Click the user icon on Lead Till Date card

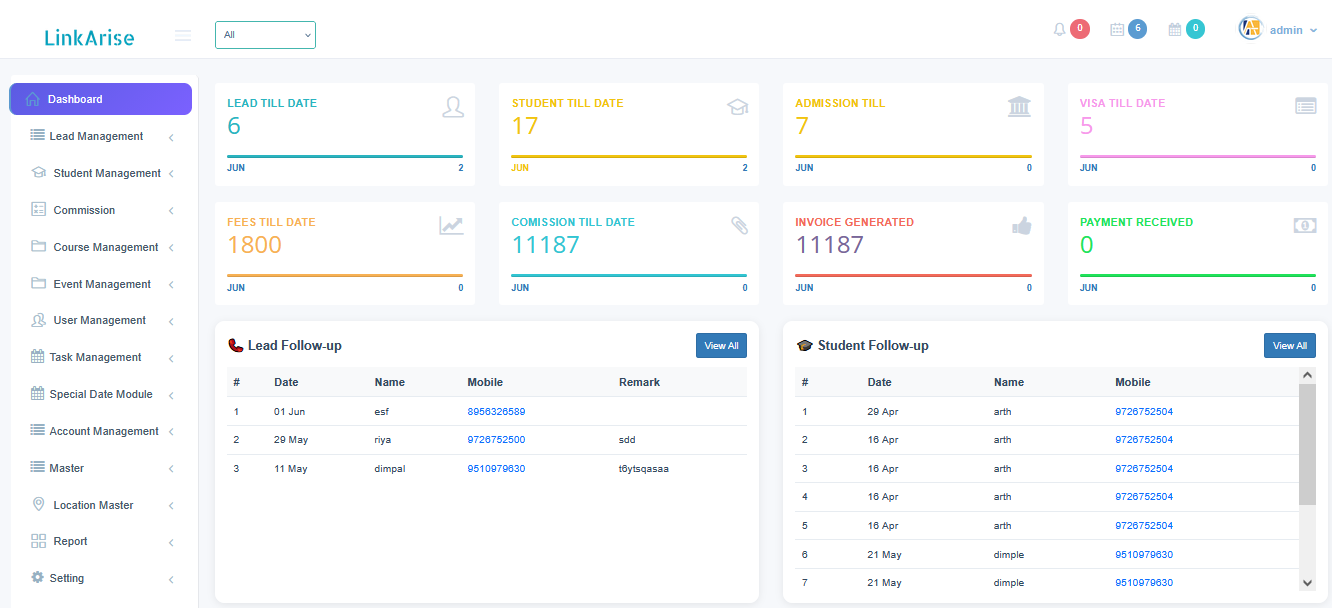(x=453, y=107)
